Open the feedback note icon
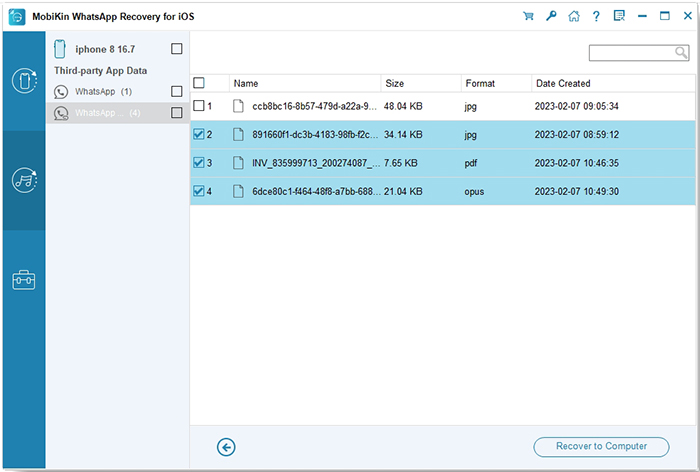The height and width of the screenshot is (472, 700). pos(619,17)
